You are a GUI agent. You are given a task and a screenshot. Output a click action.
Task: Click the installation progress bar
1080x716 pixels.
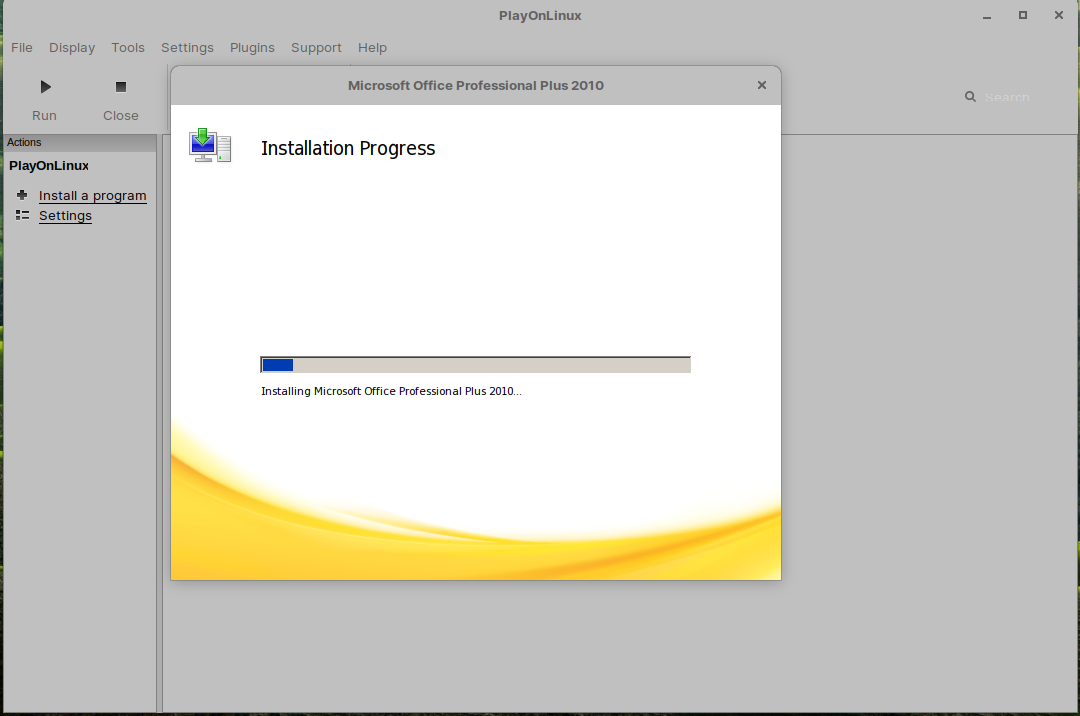tap(475, 365)
